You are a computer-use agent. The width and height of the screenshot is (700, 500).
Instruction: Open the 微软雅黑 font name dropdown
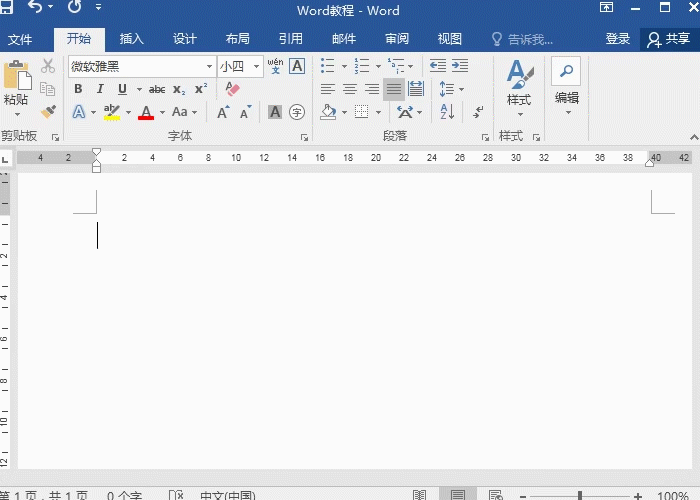[x=209, y=66]
